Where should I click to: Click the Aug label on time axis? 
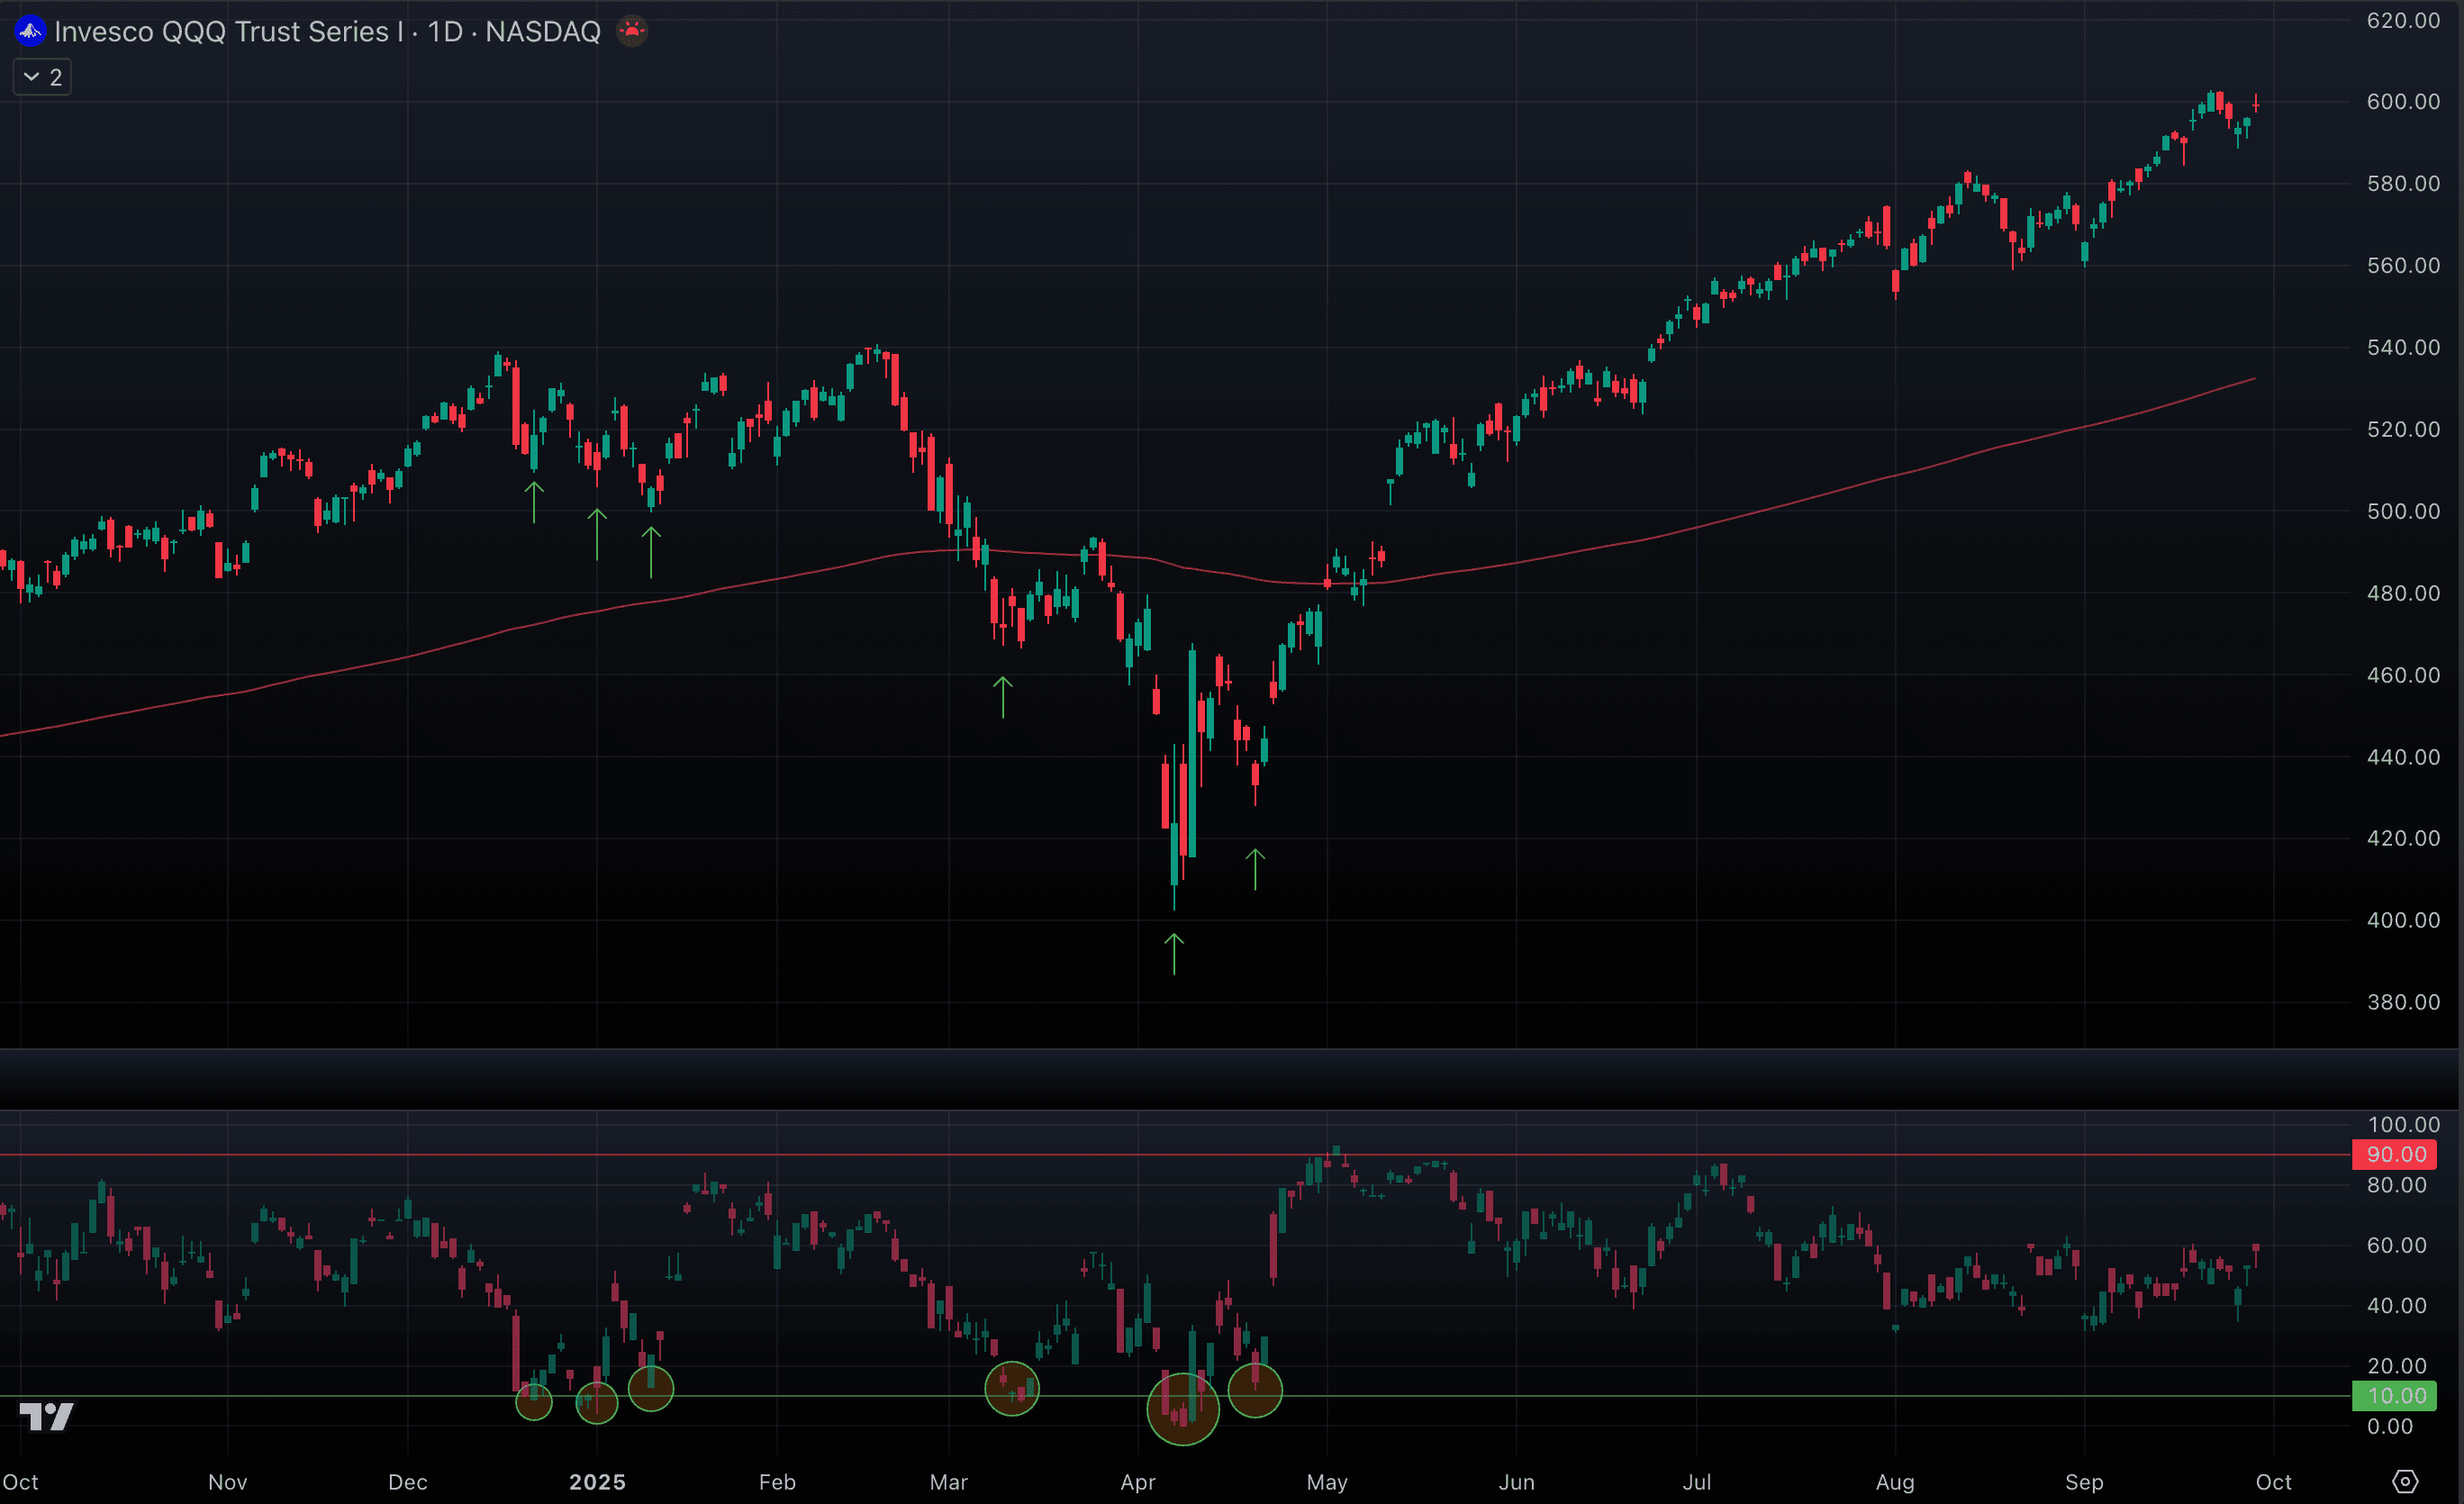pyautogui.click(x=1895, y=1482)
